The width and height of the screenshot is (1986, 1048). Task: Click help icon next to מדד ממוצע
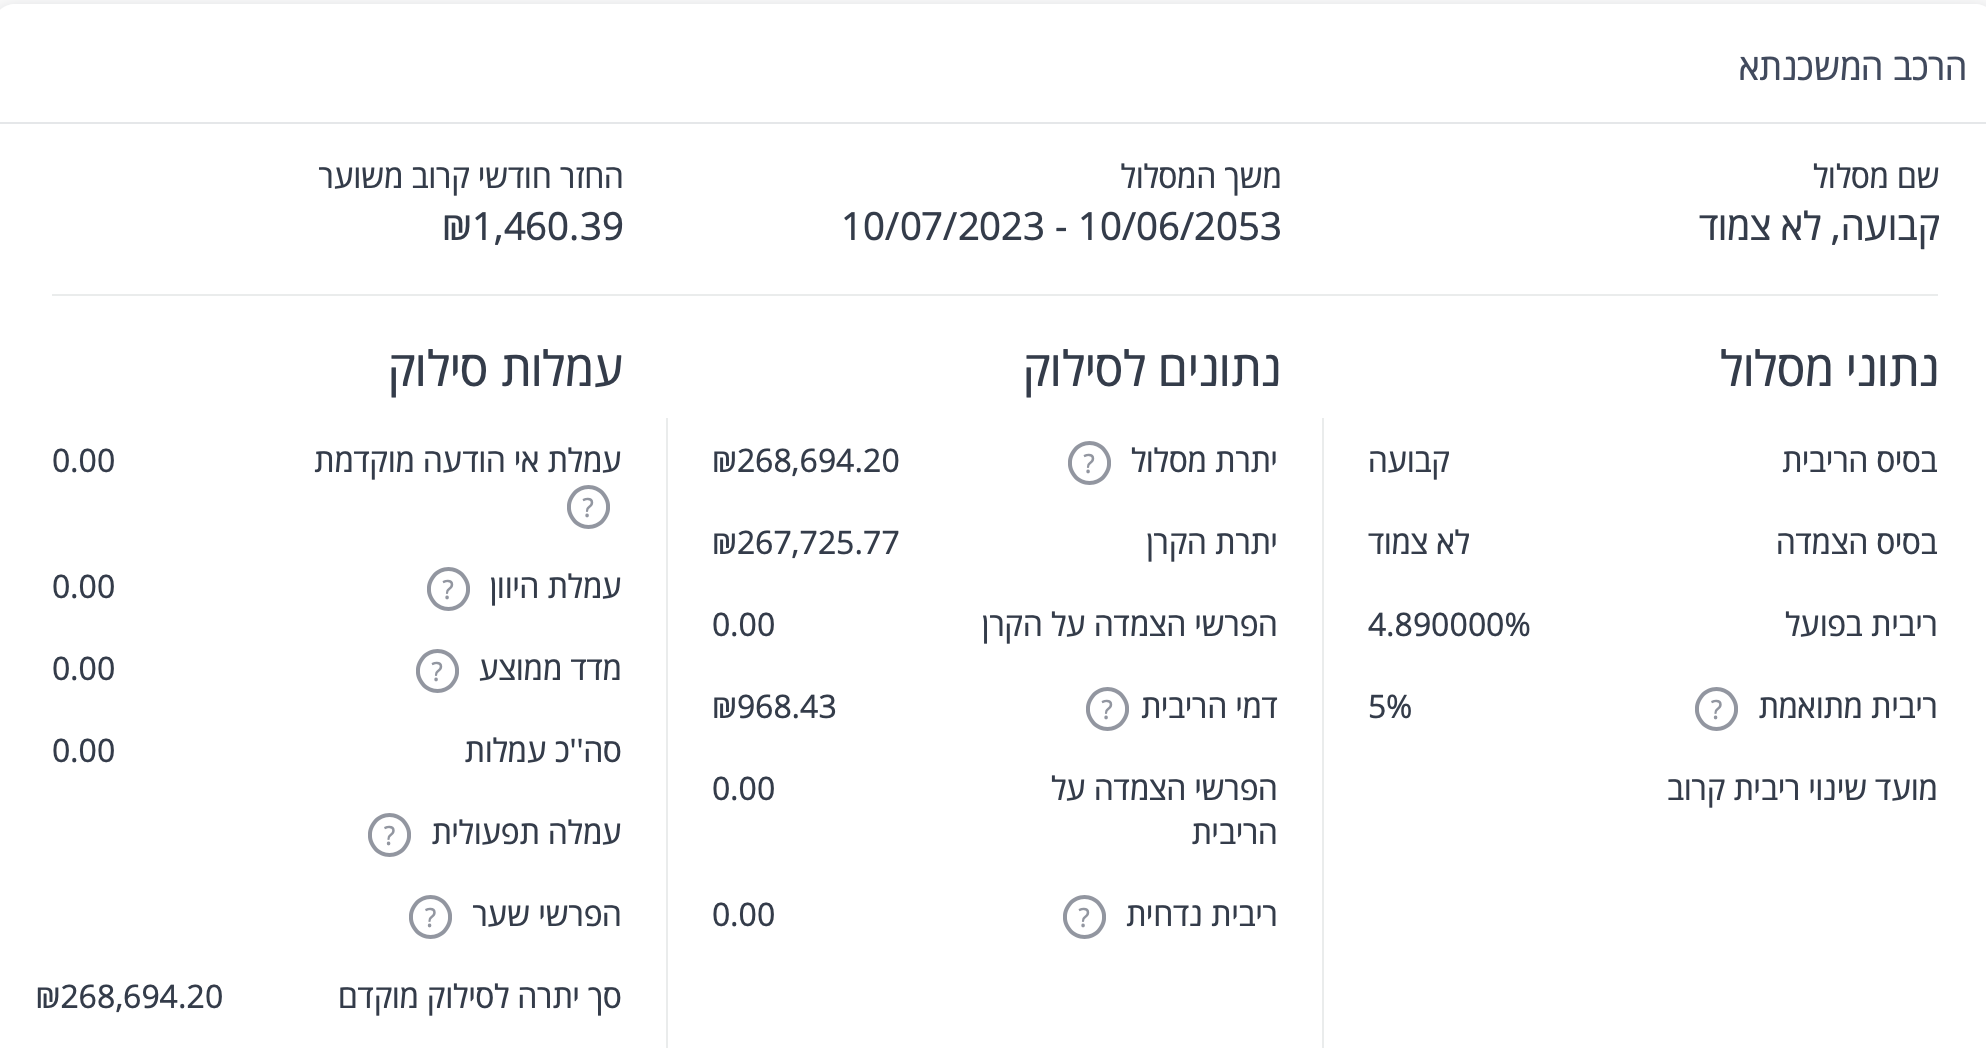(437, 671)
